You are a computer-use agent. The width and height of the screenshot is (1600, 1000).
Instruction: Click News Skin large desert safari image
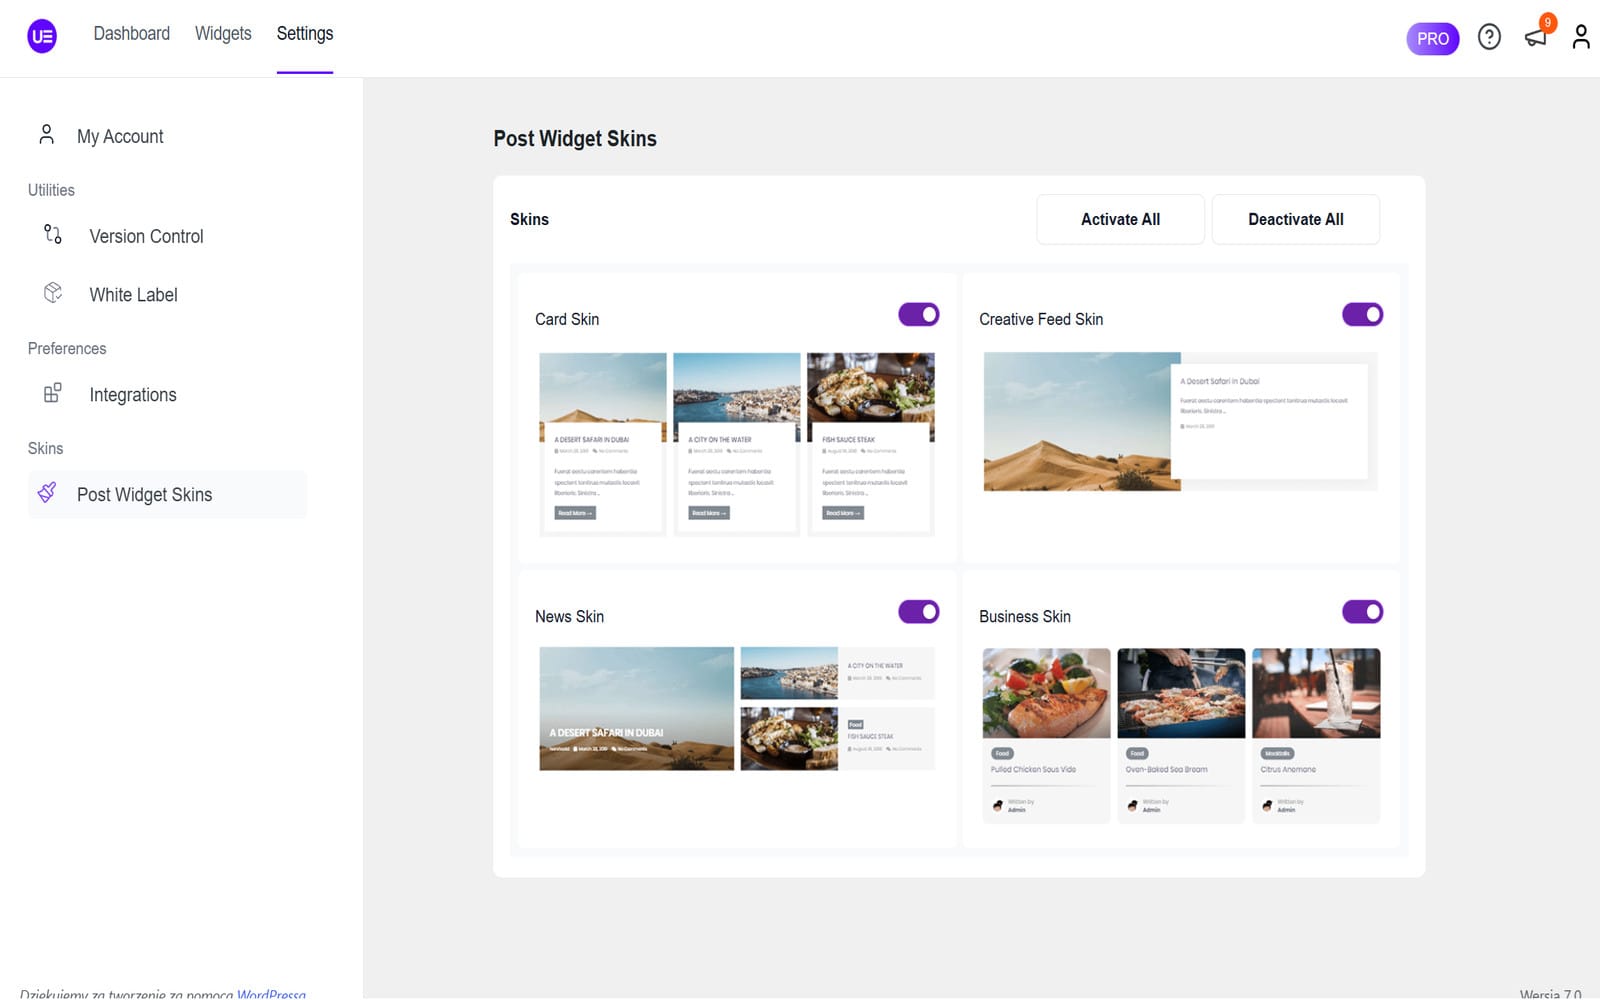[636, 708]
